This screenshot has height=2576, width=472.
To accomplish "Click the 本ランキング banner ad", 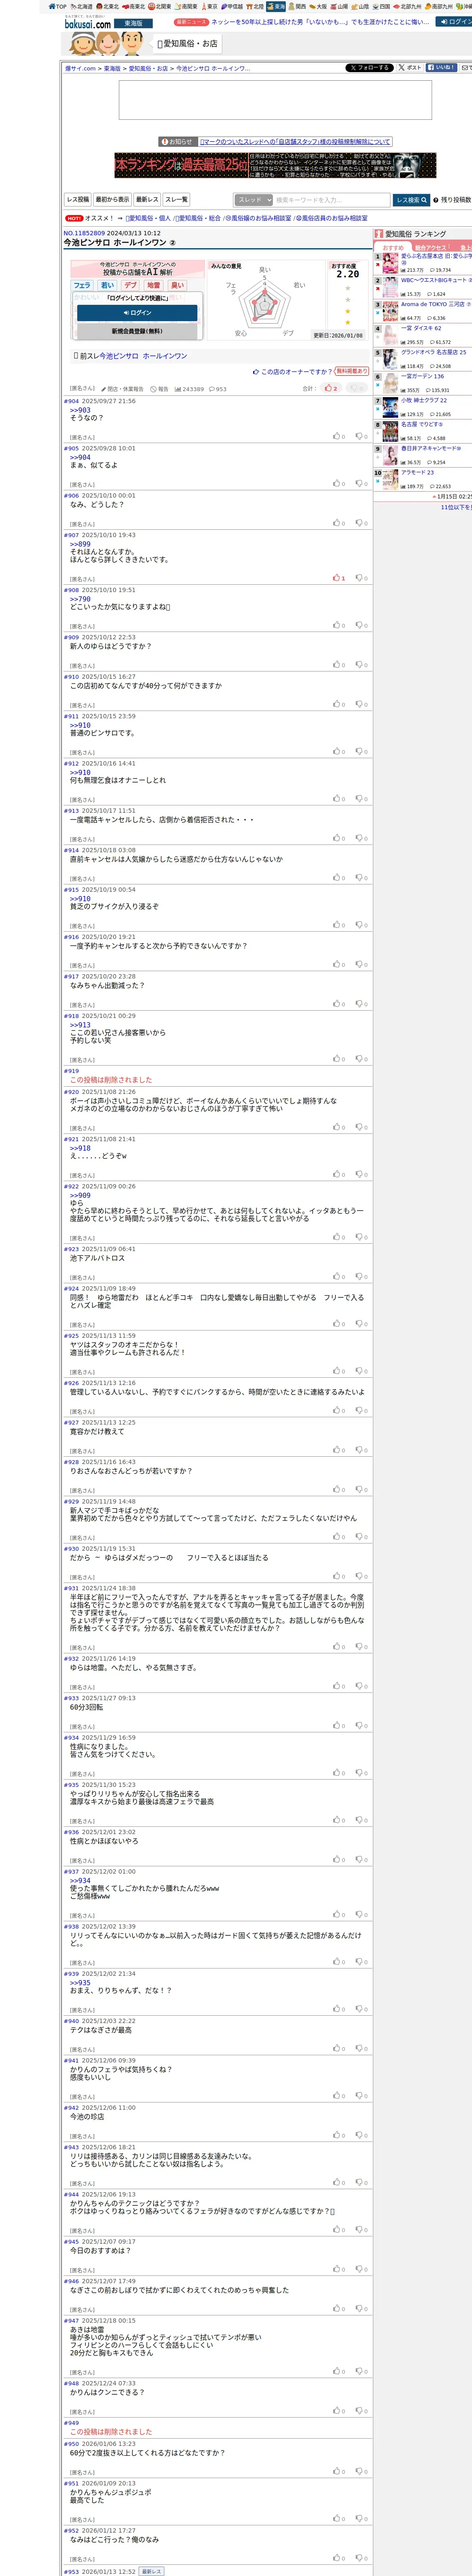I will 275,165.
